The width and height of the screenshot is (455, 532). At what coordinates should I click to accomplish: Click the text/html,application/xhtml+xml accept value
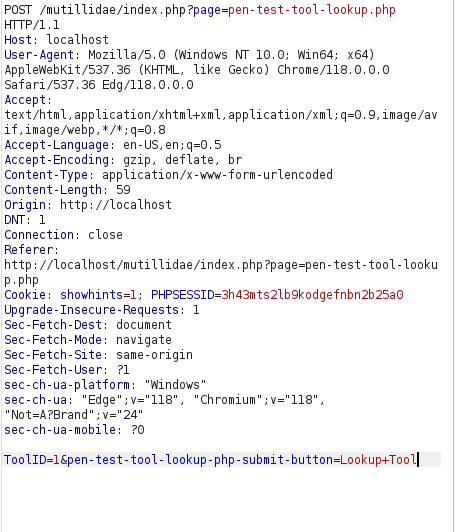(x=221, y=115)
